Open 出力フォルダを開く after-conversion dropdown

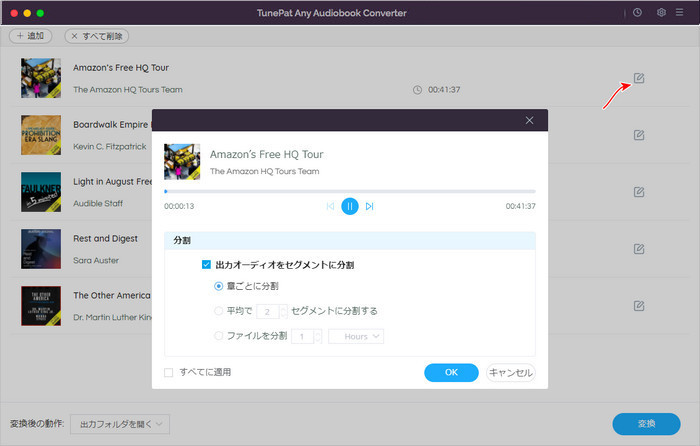tap(120, 424)
